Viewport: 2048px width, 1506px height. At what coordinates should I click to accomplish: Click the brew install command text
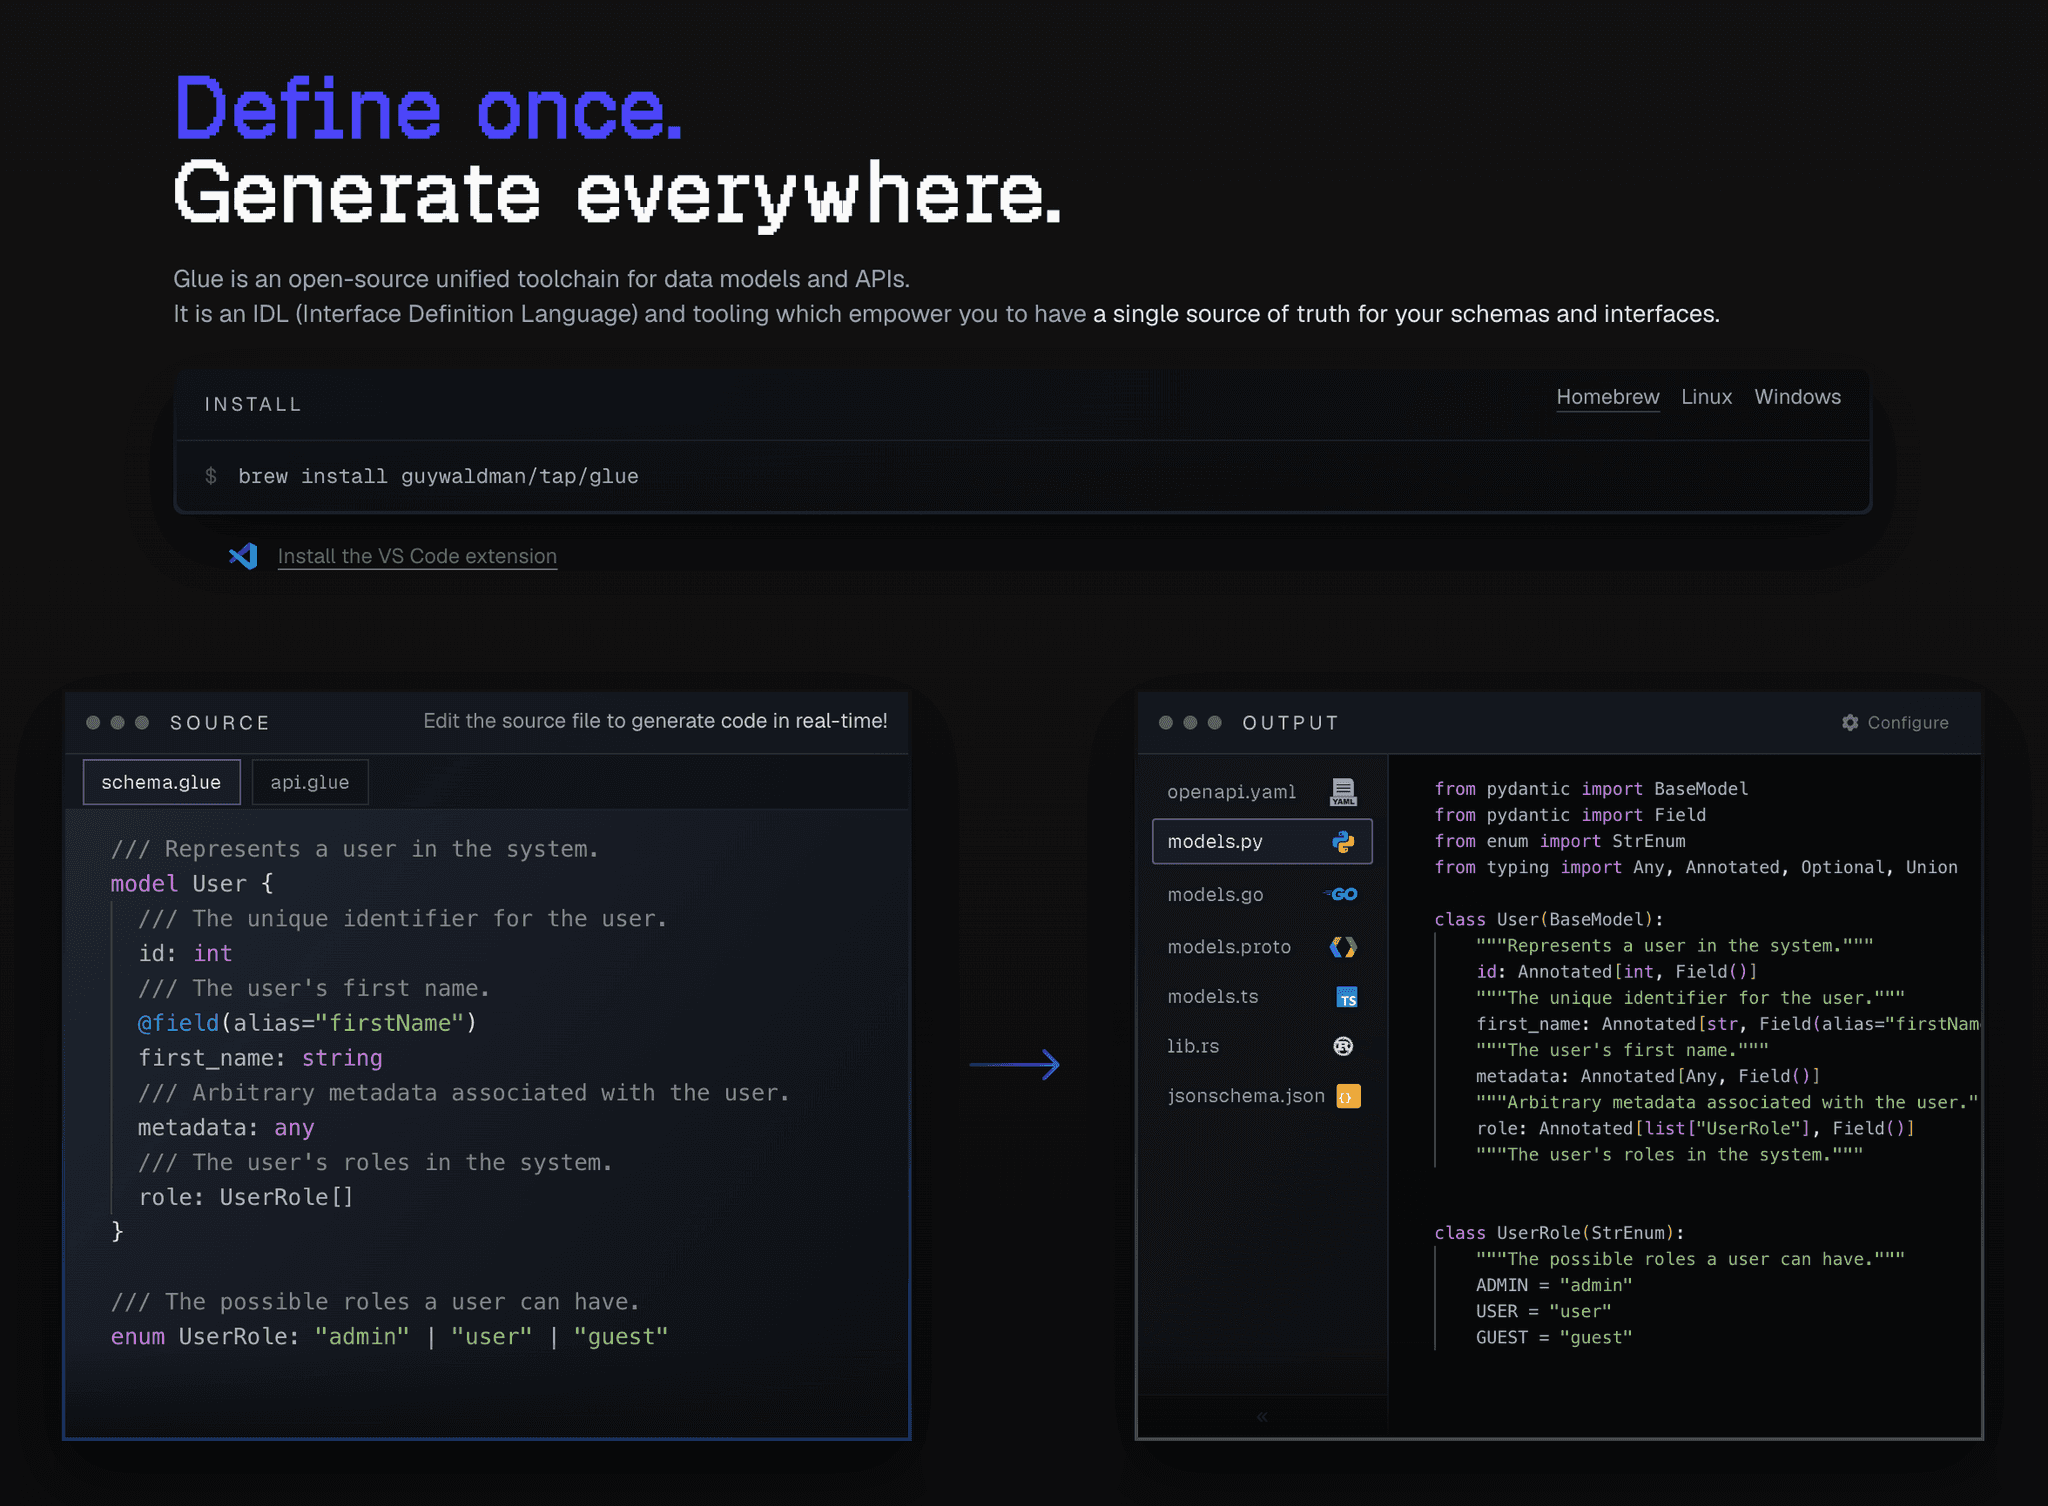[x=438, y=476]
